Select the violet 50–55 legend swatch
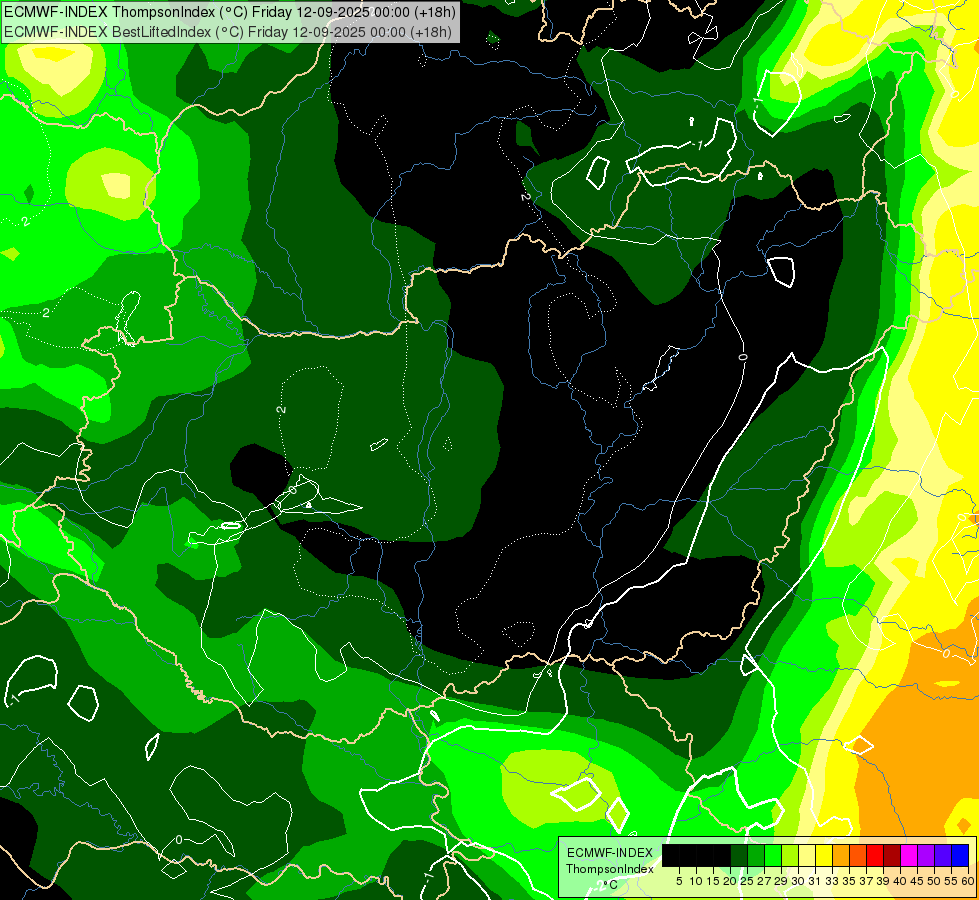This screenshot has width=979, height=900. tap(943, 855)
